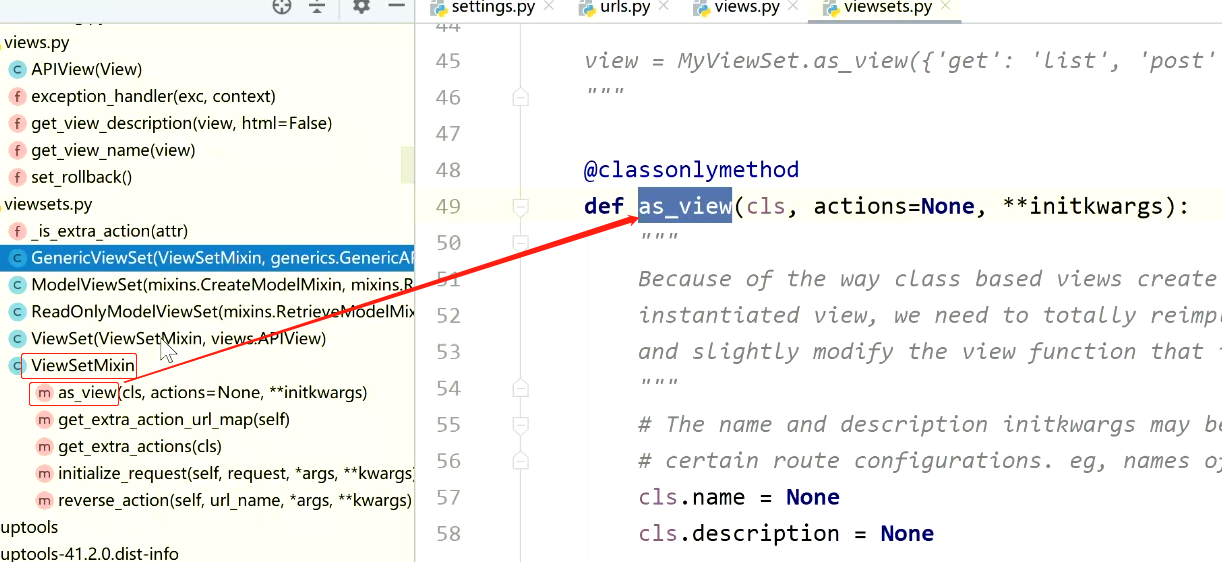The height and width of the screenshot is (562, 1222).
Task: Click the Python file icon on viewsets.py tab
Action: pyautogui.click(x=830, y=7)
